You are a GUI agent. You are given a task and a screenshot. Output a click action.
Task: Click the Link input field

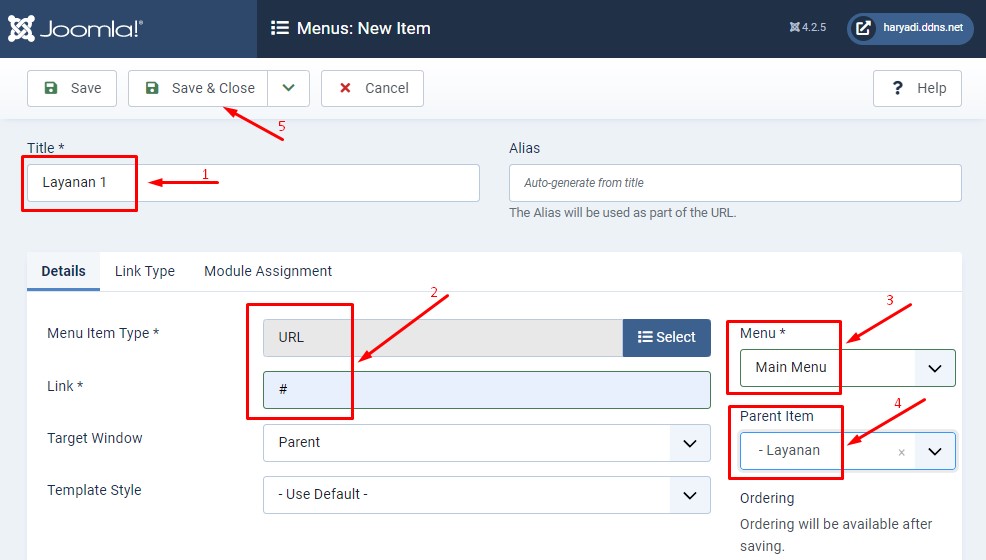(486, 389)
